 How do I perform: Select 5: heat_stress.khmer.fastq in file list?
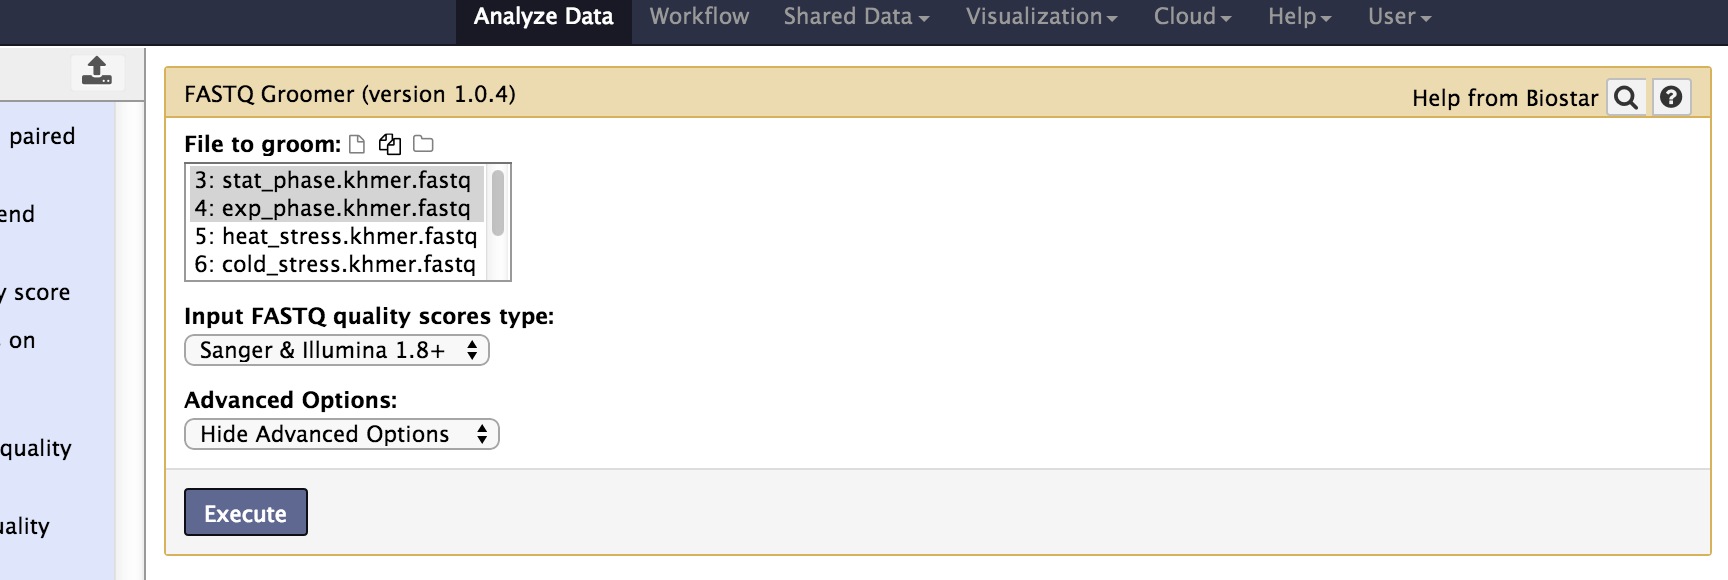[x=335, y=236]
